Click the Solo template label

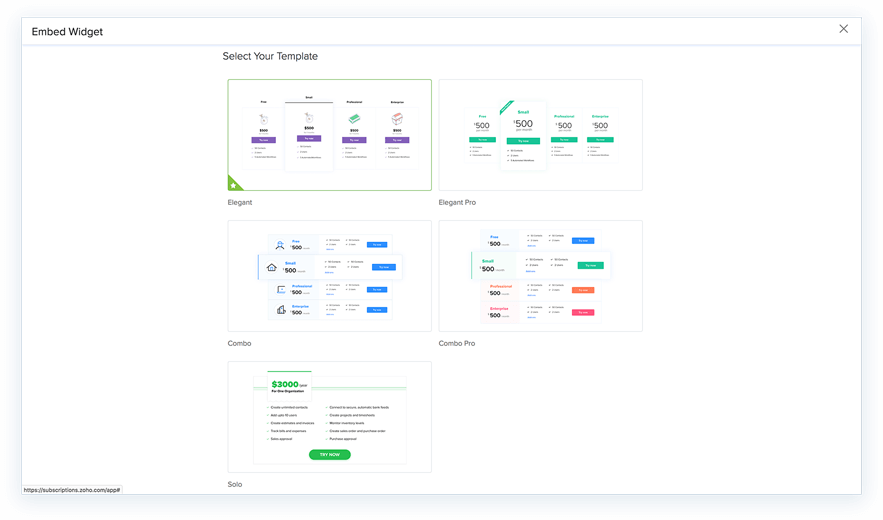[235, 484]
